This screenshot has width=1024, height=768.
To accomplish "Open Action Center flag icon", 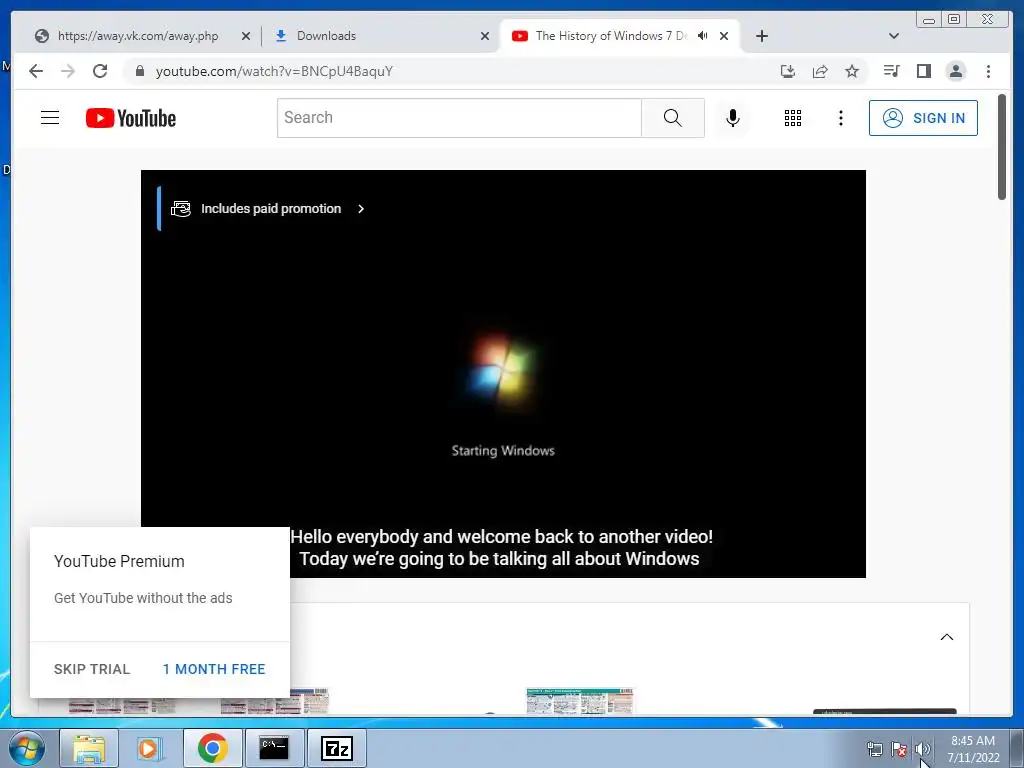I will tap(899, 749).
